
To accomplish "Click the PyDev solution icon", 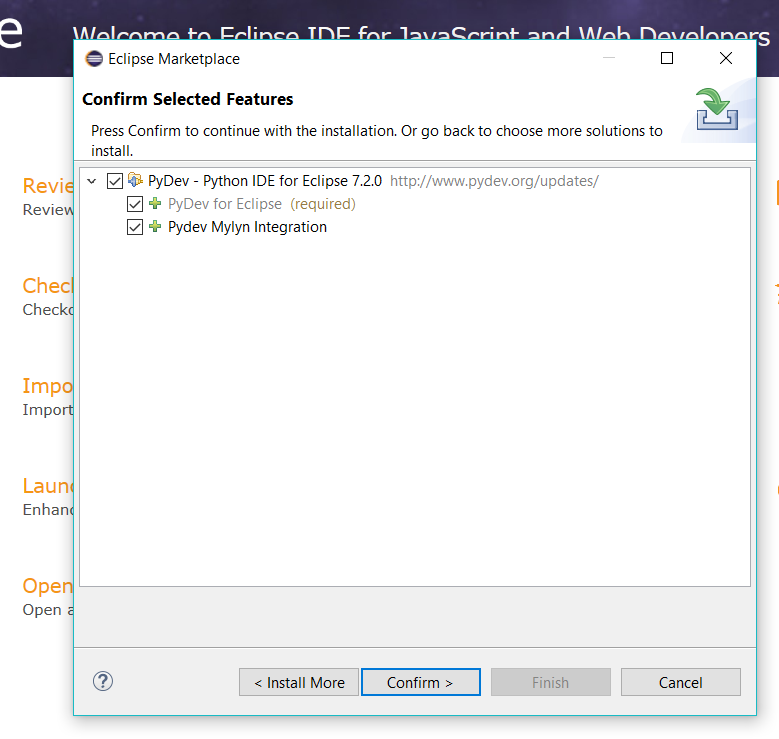I will coord(135,179).
